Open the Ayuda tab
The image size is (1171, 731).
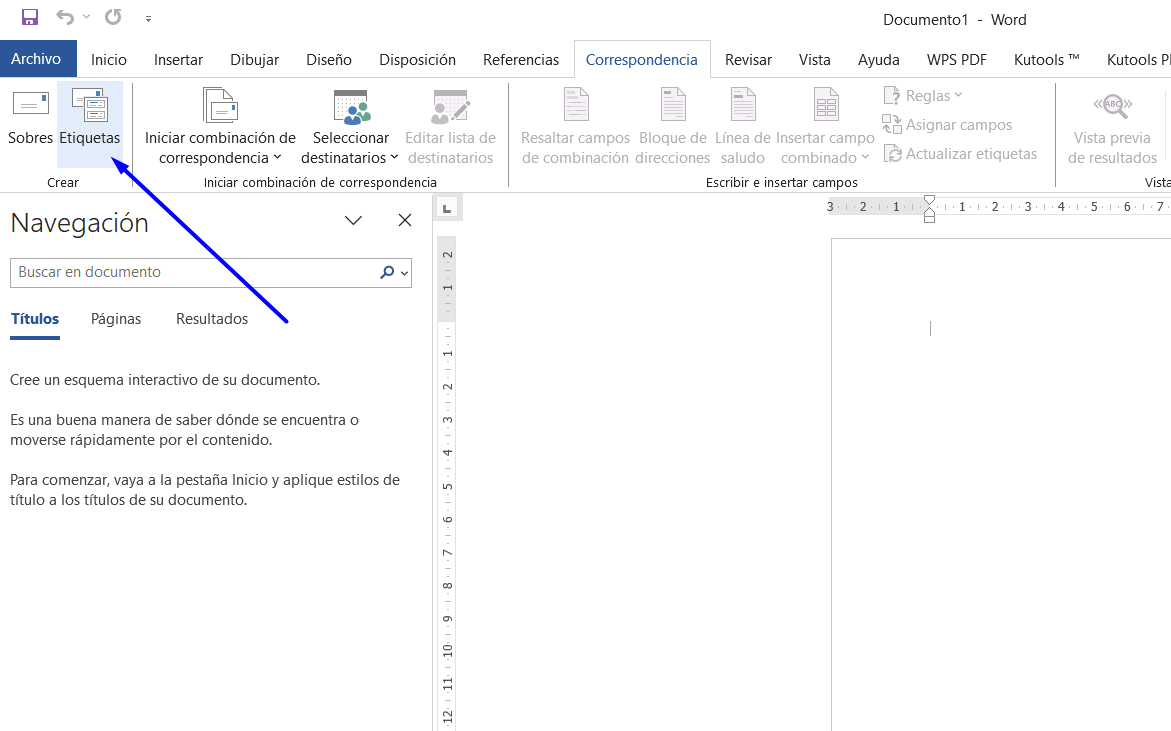[879, 60]
